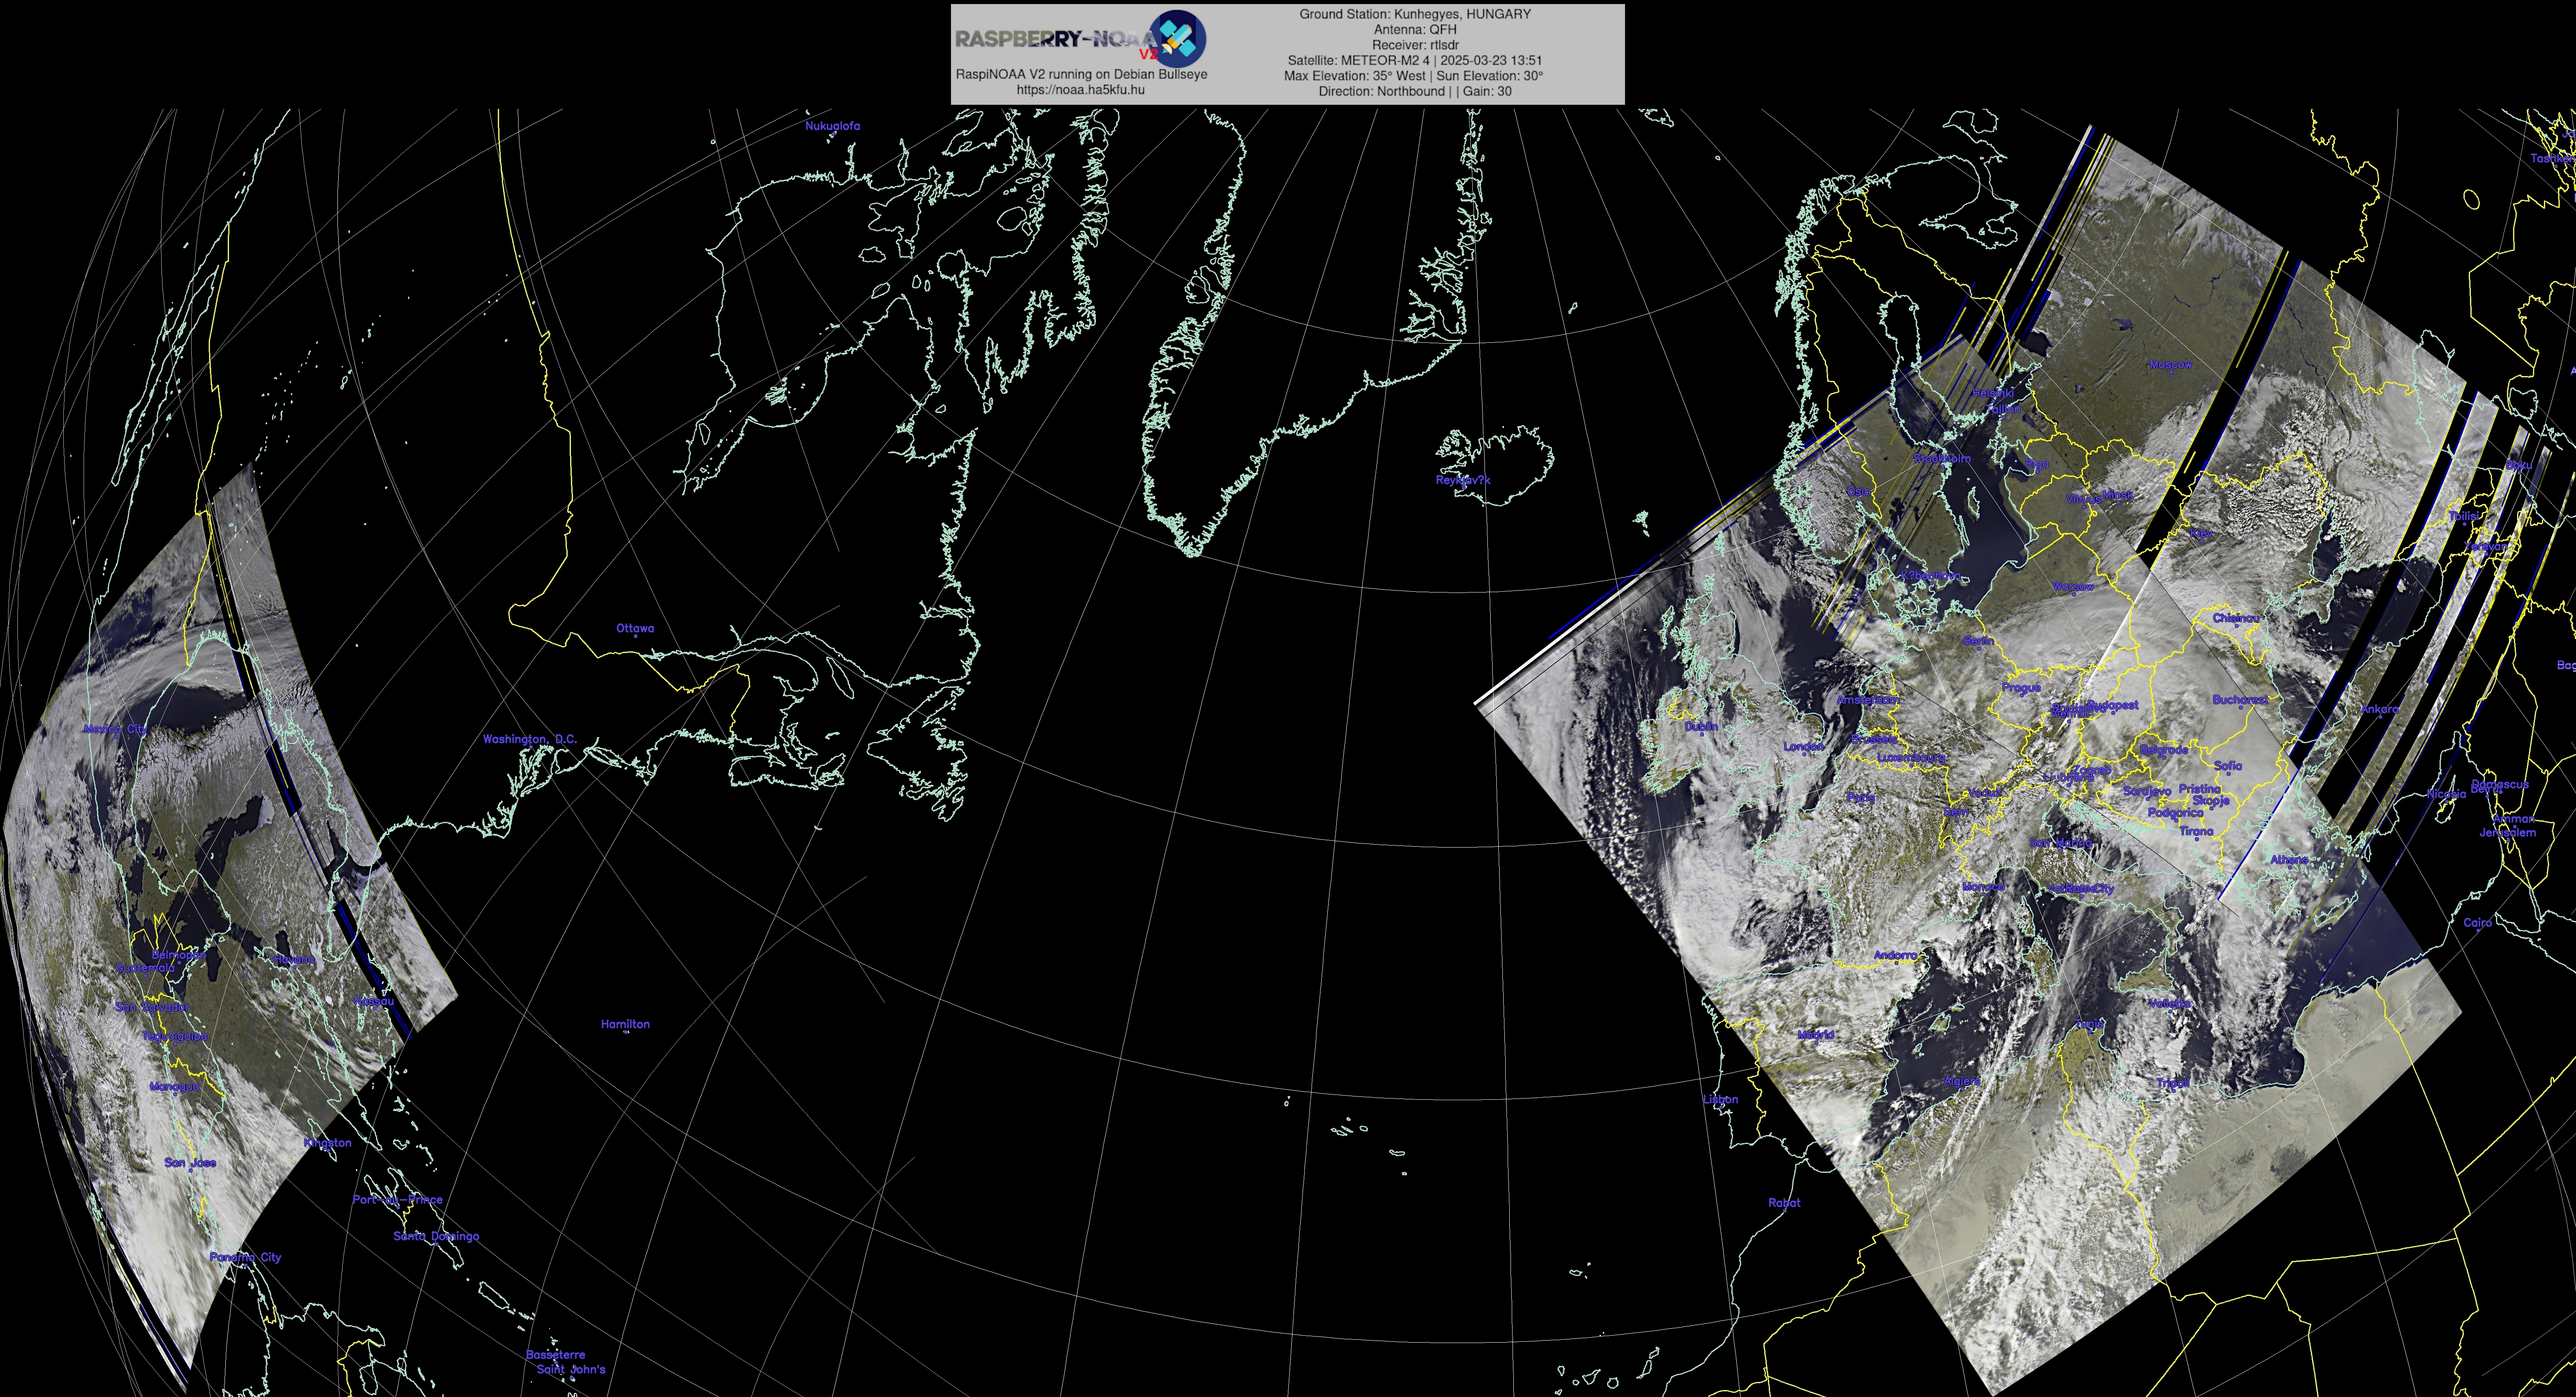Click the 'San Salvador' city label
The image size is (2576, 1397).
(152, 1007)
